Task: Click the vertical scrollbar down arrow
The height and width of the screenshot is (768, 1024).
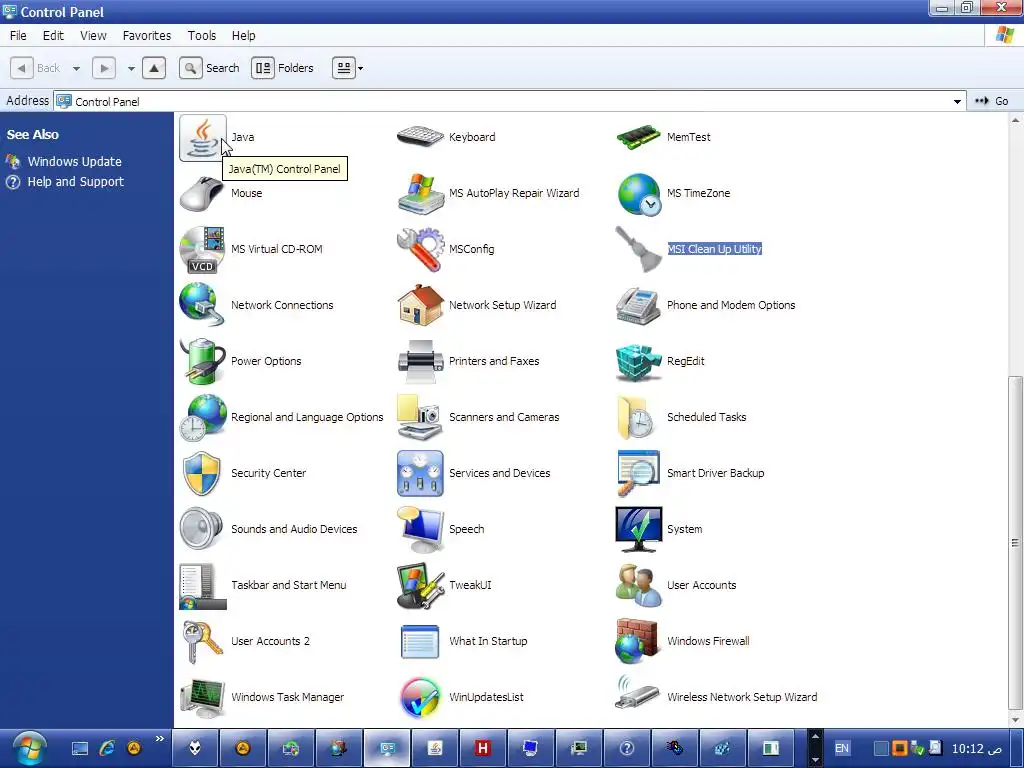Action: [x=1016, y=720]
